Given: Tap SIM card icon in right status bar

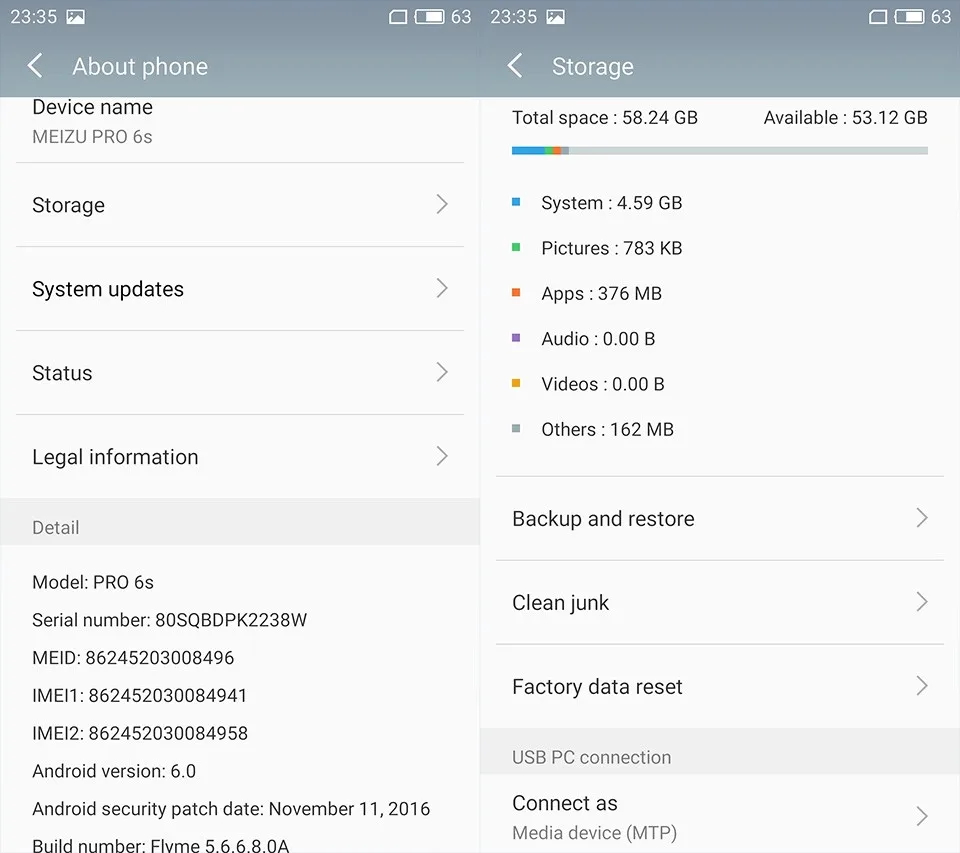Looking at the screenshot, I should (x=878, y=17).
